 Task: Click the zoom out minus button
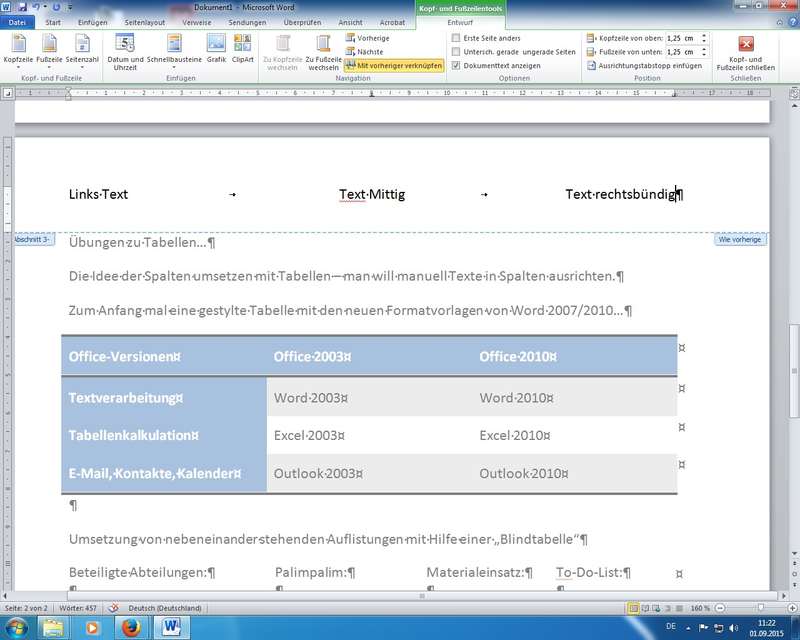720,608
